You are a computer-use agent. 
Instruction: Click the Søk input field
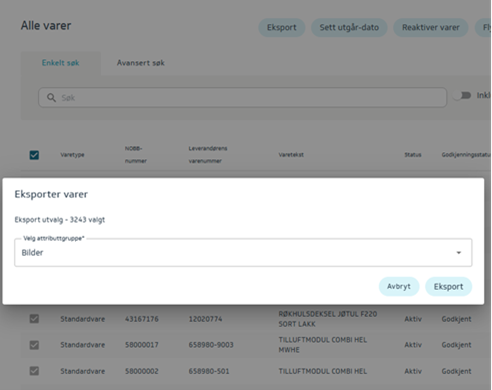[x=242, y=98]
